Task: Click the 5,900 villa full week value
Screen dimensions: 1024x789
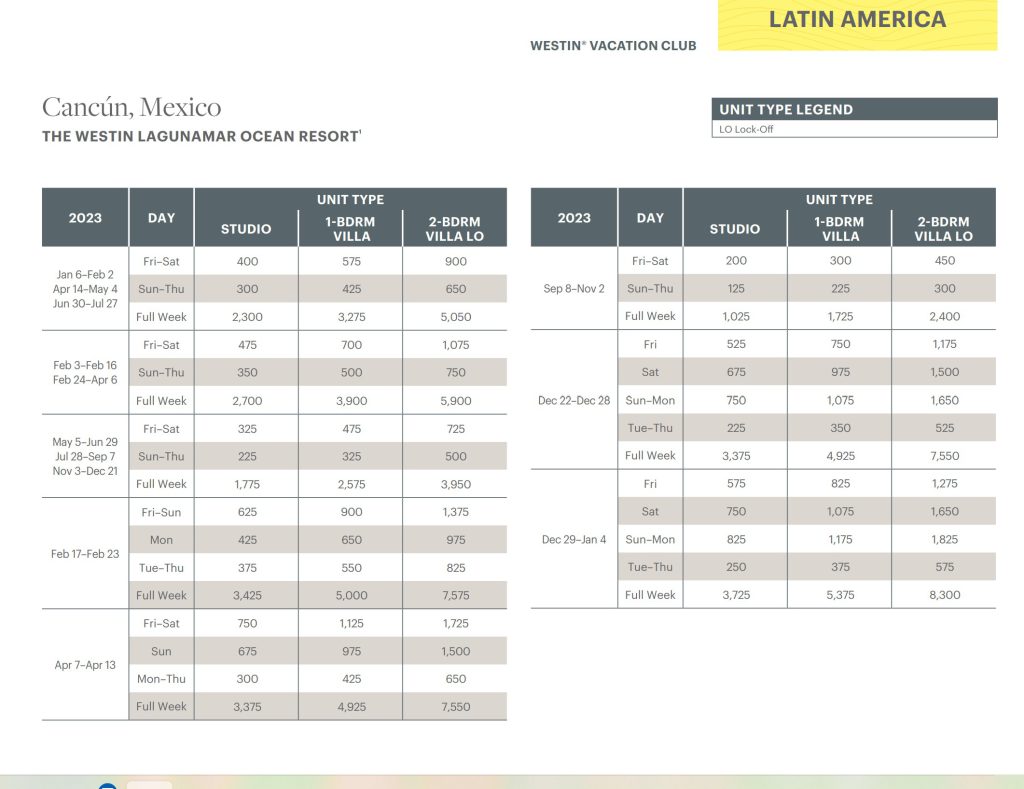Action: pos(455,401)
